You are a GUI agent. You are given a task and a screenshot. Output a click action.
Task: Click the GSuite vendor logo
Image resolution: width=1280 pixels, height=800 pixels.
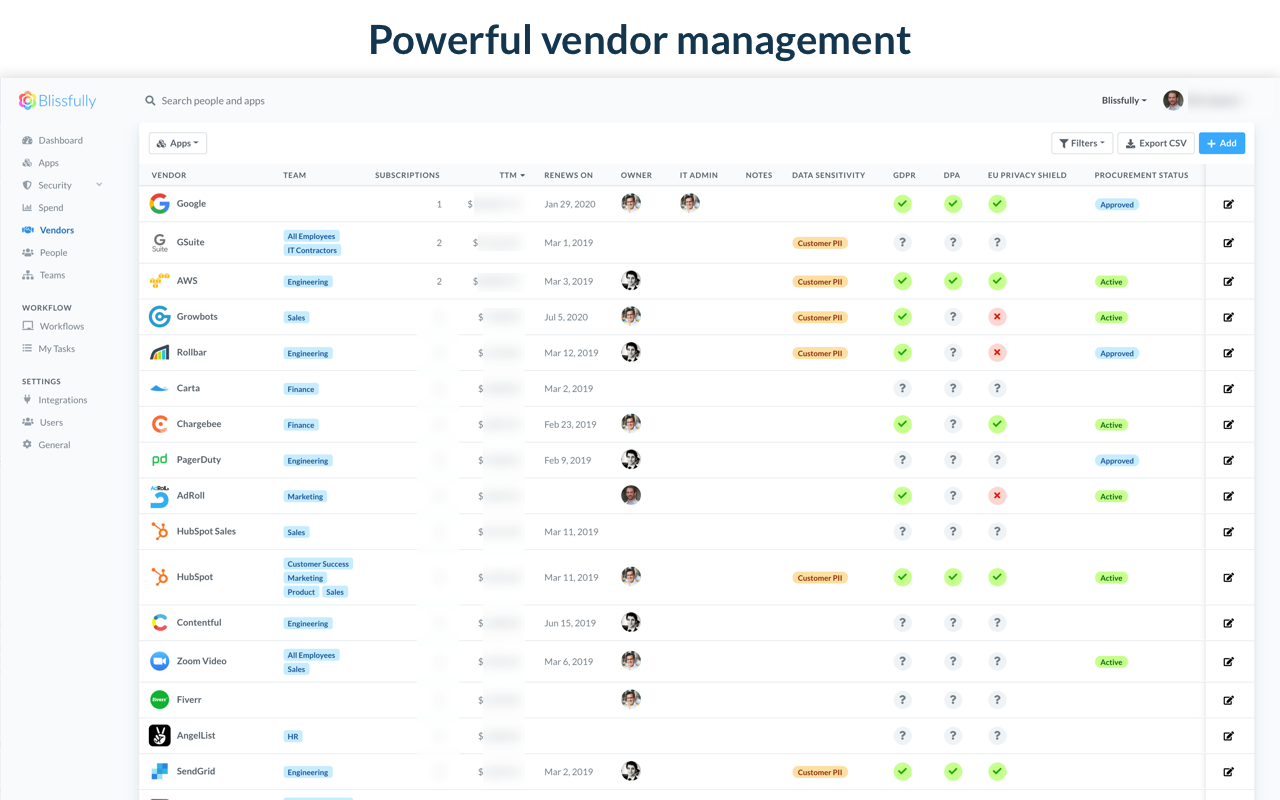click(160, 243)
